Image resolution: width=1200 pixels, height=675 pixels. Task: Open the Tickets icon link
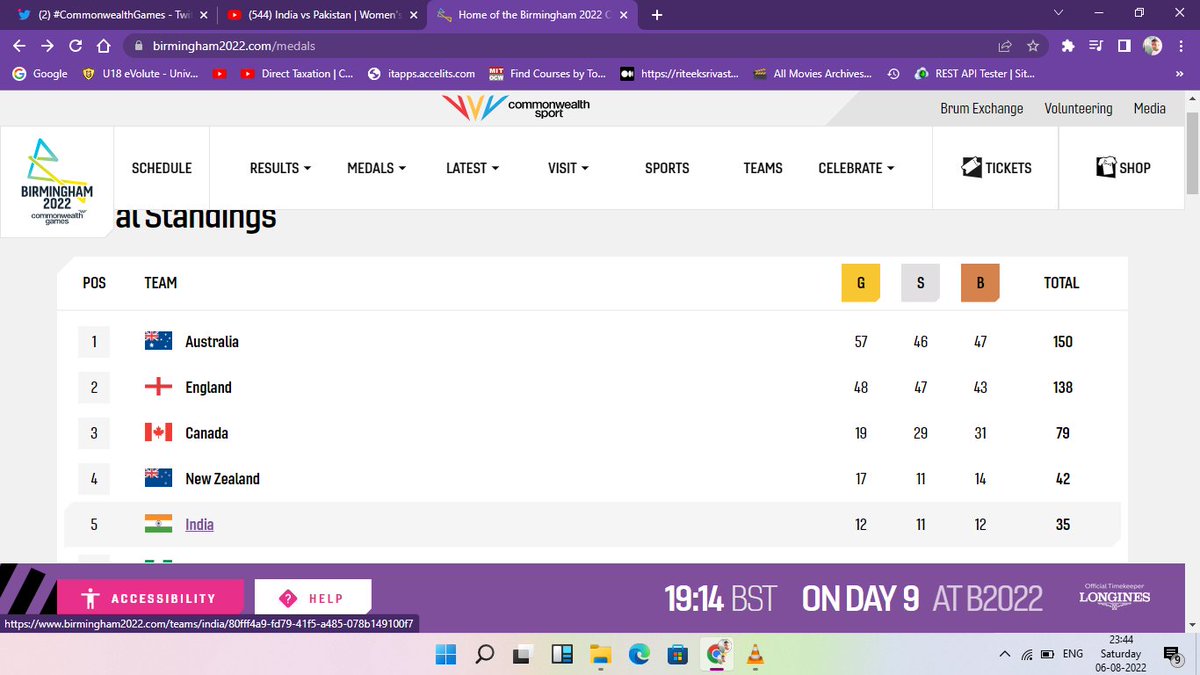[x=995, y=168]
